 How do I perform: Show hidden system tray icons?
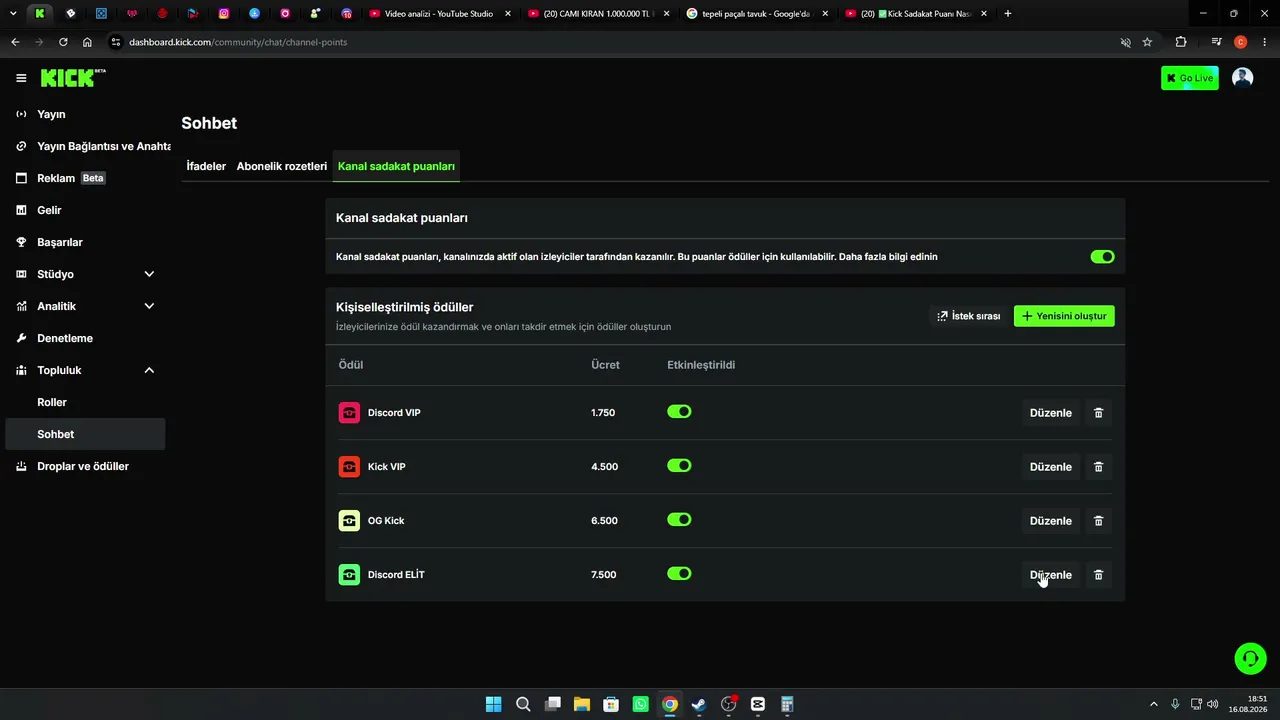click(1153, 704)
